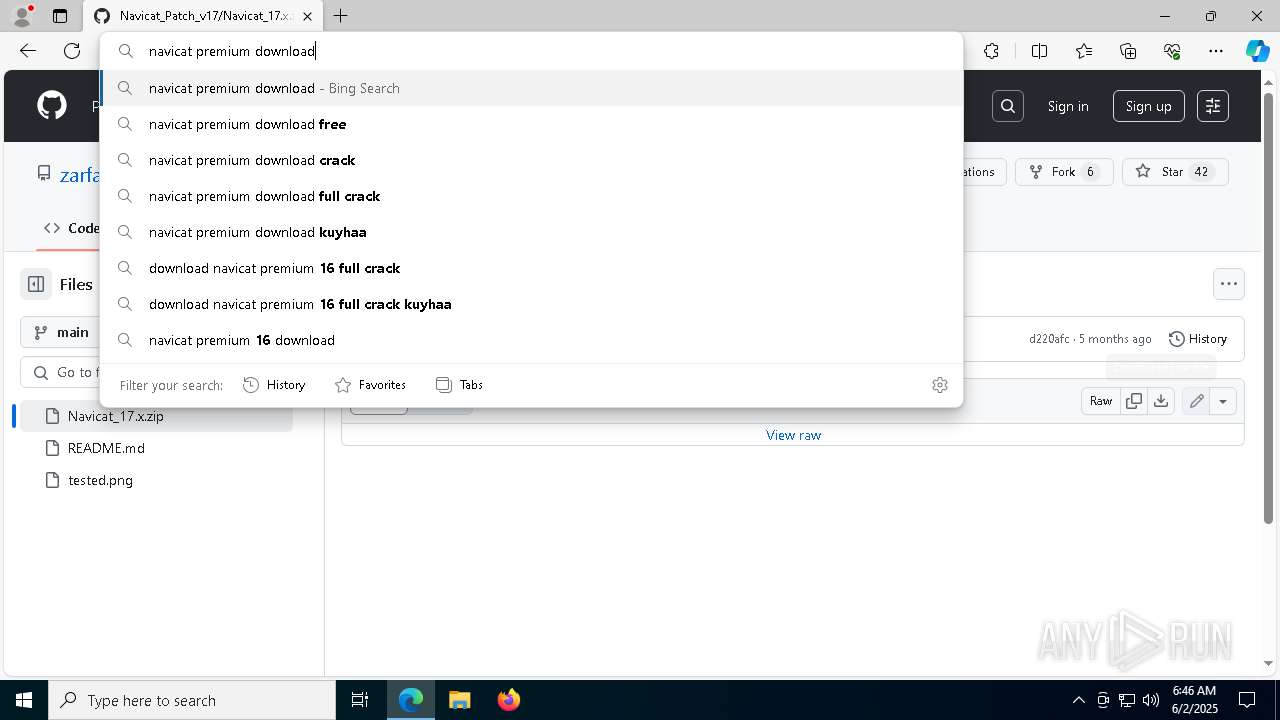Open the browser Favorites star icon
Screen dimensions: 1280x720
coord(1084,51)
